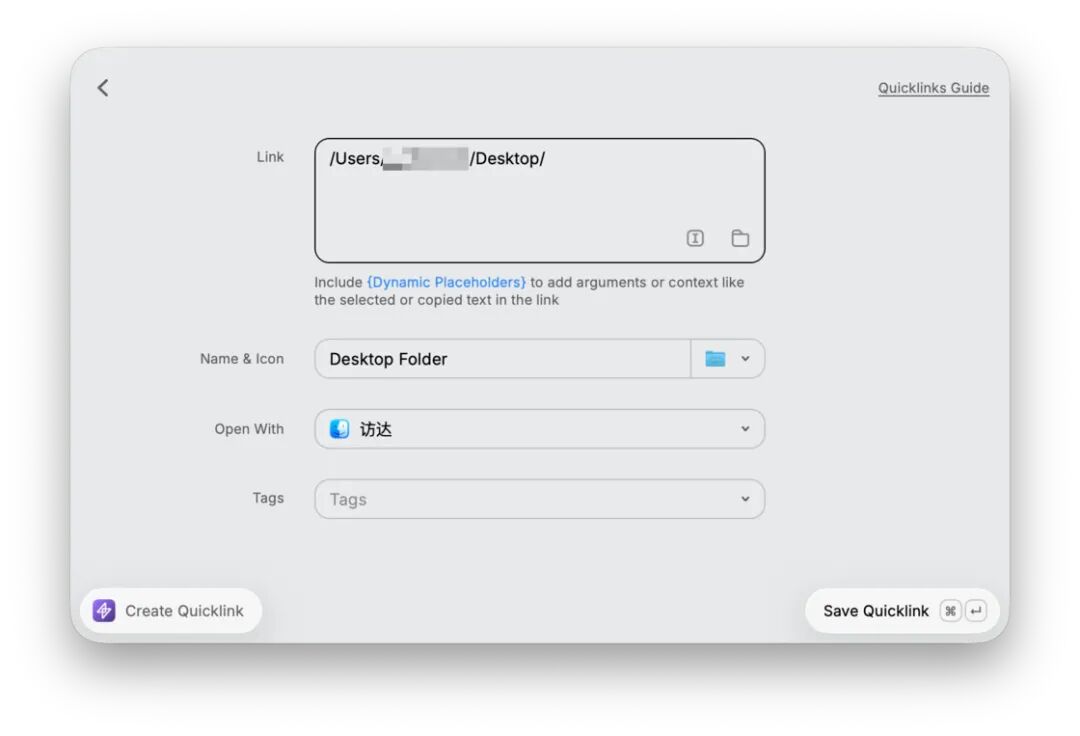Go back with the left arrow
This screenshot has width=1080, height=736.
point(103,88)
